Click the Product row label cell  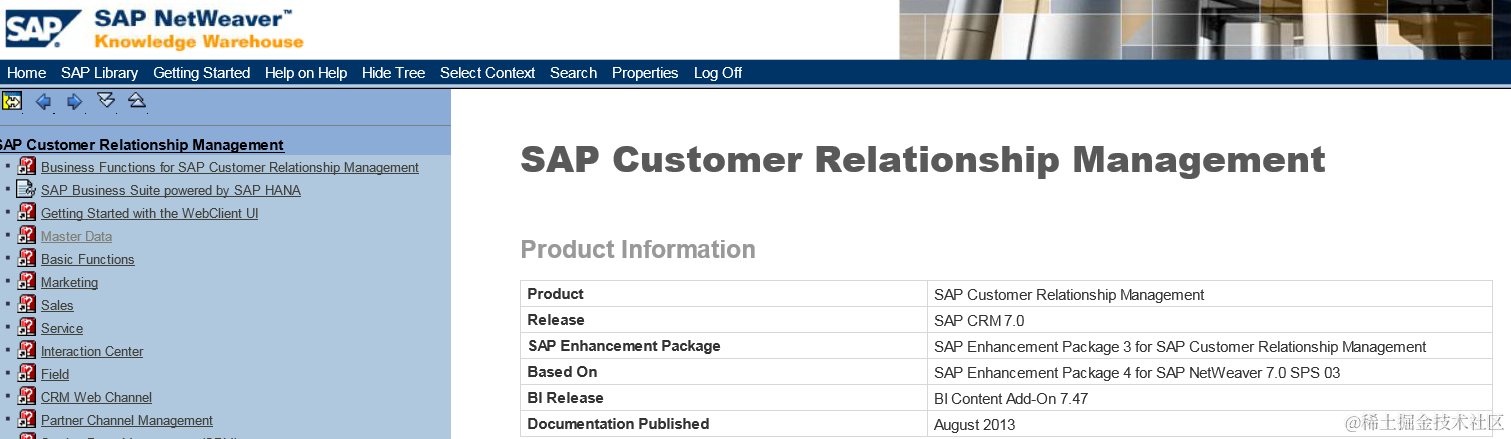pos(724,294)
